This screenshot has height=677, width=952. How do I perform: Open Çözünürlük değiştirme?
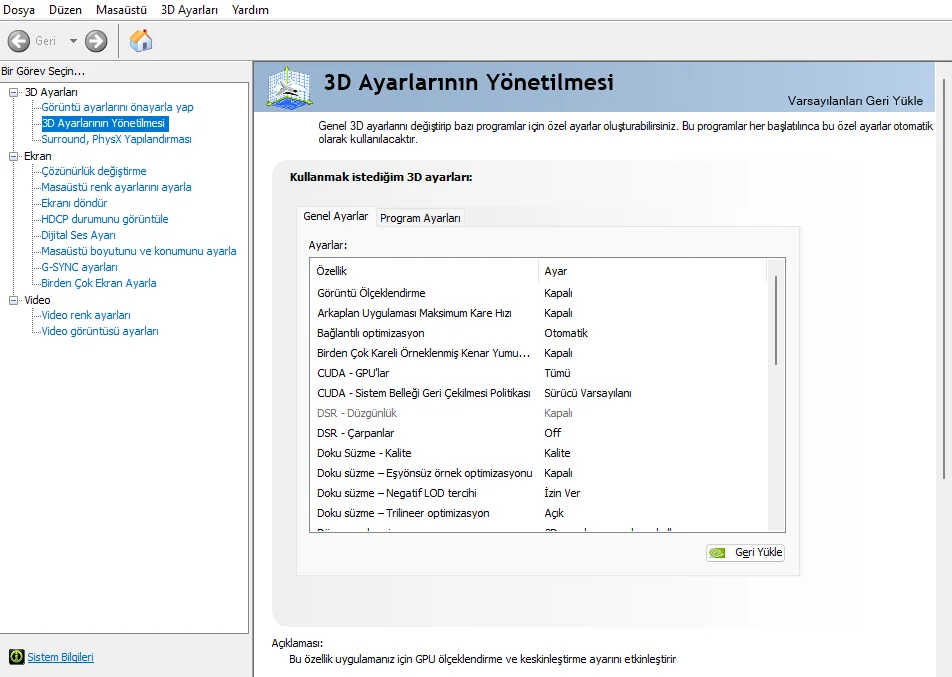tap(94, 171)
